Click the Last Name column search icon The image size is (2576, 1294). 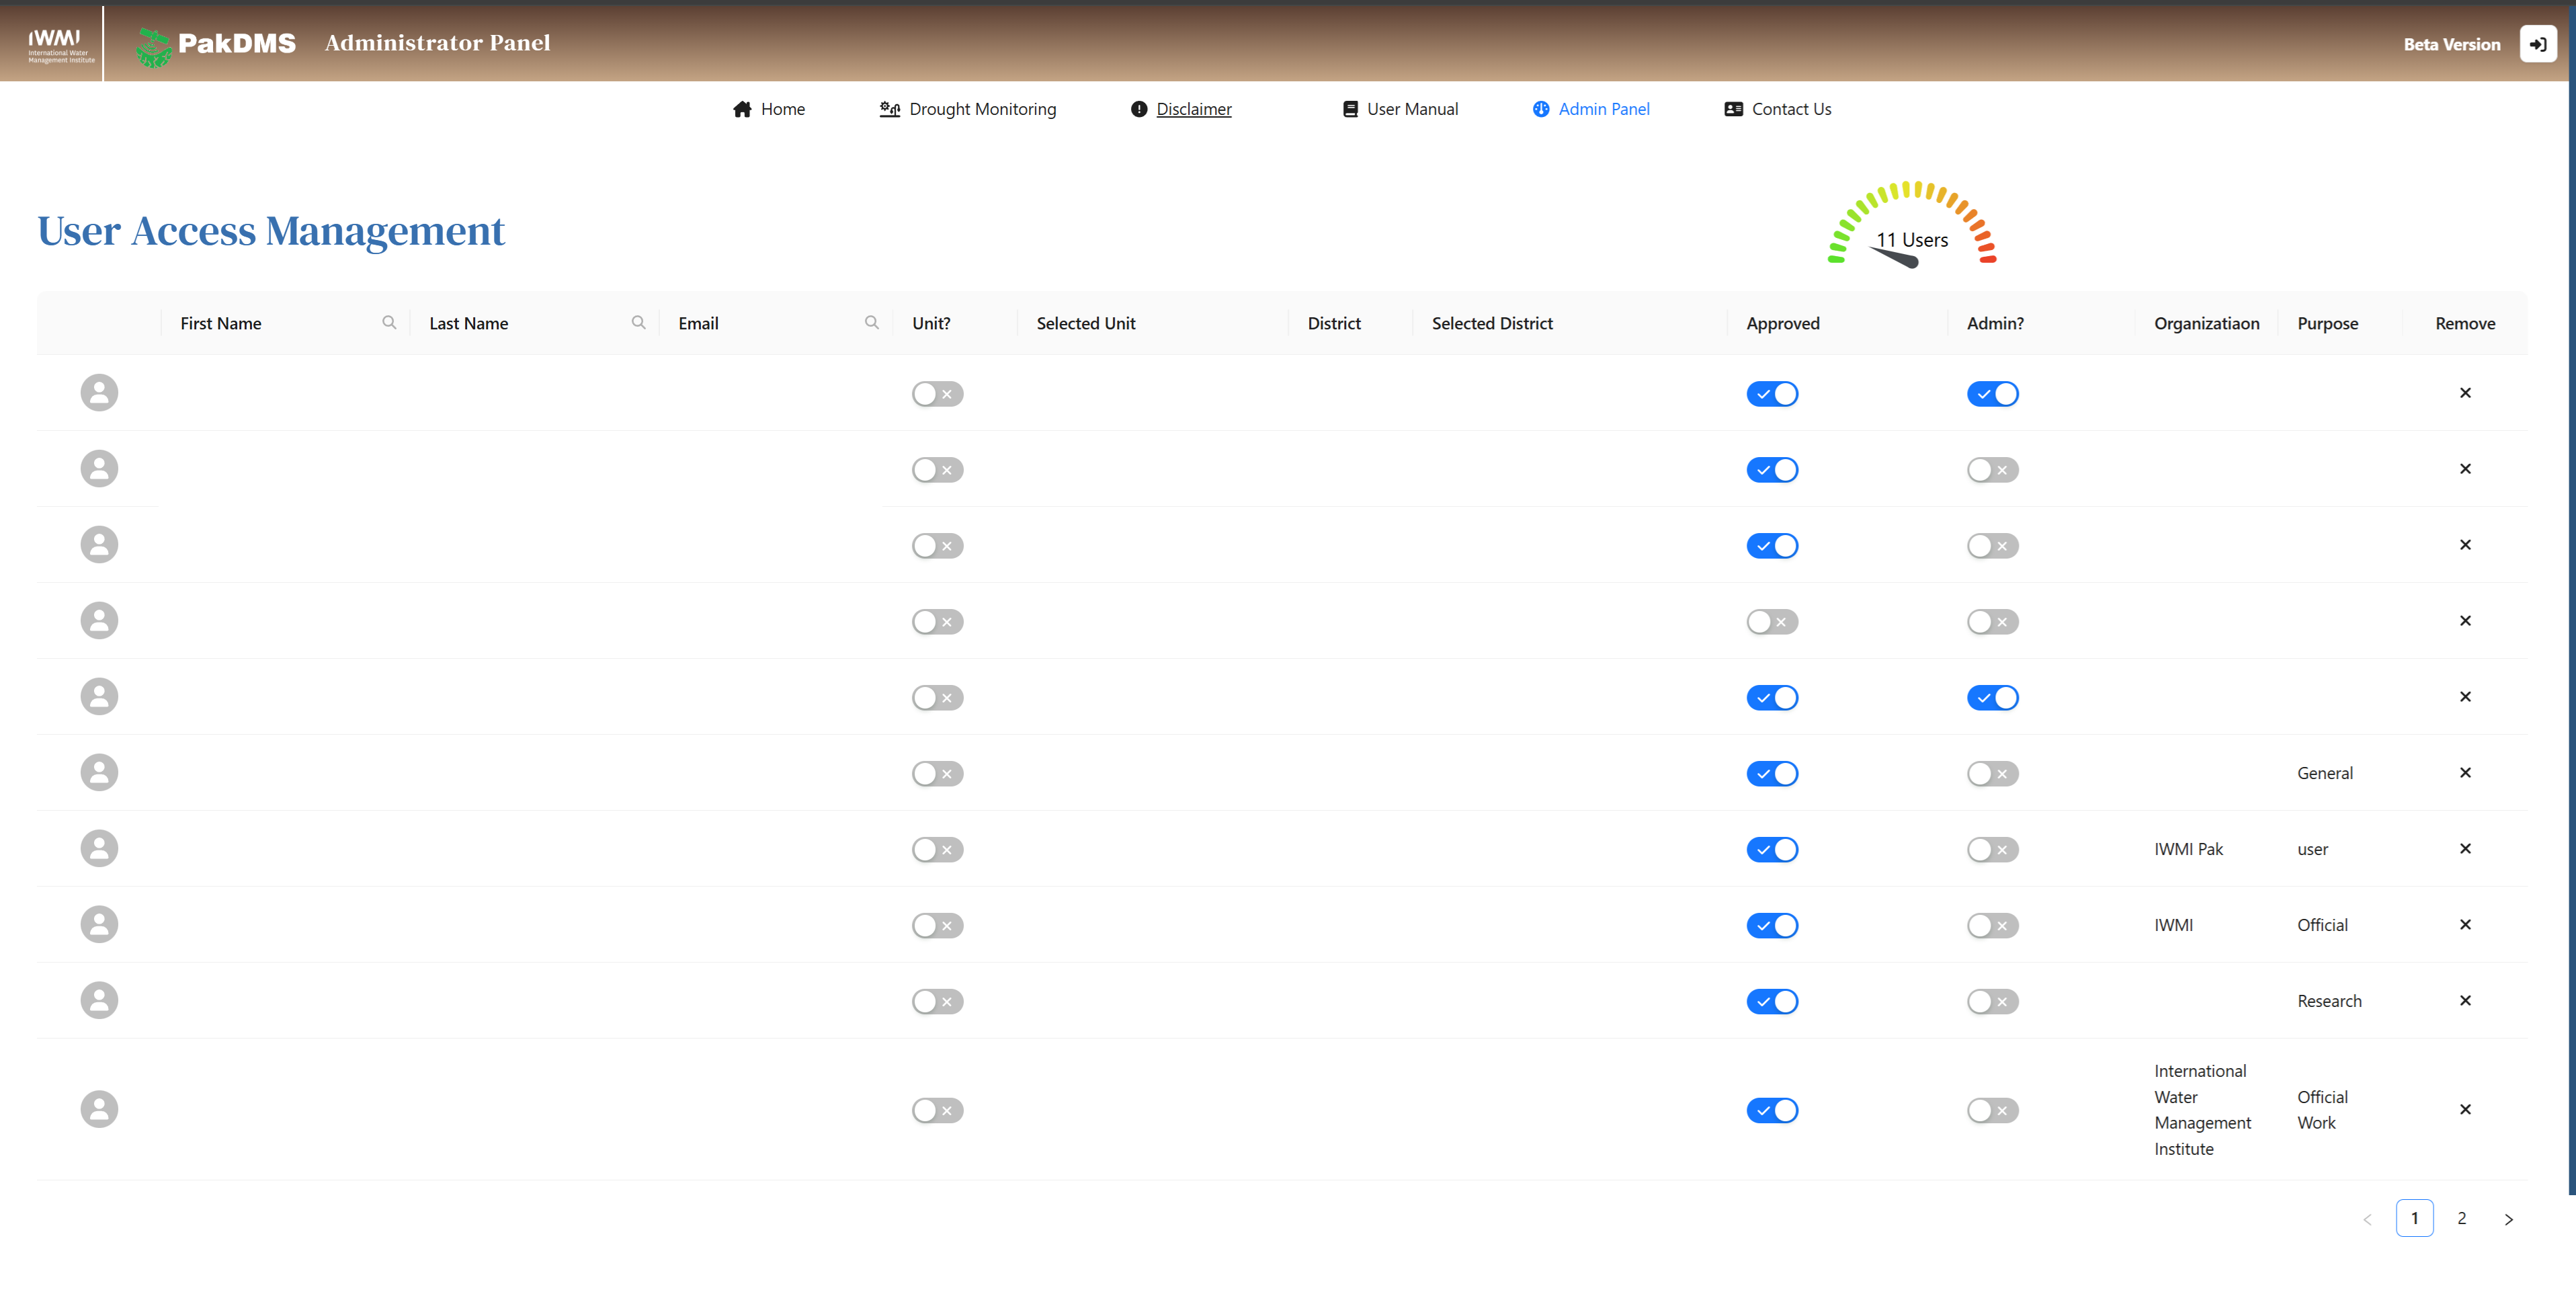click(x=638, y=322)
